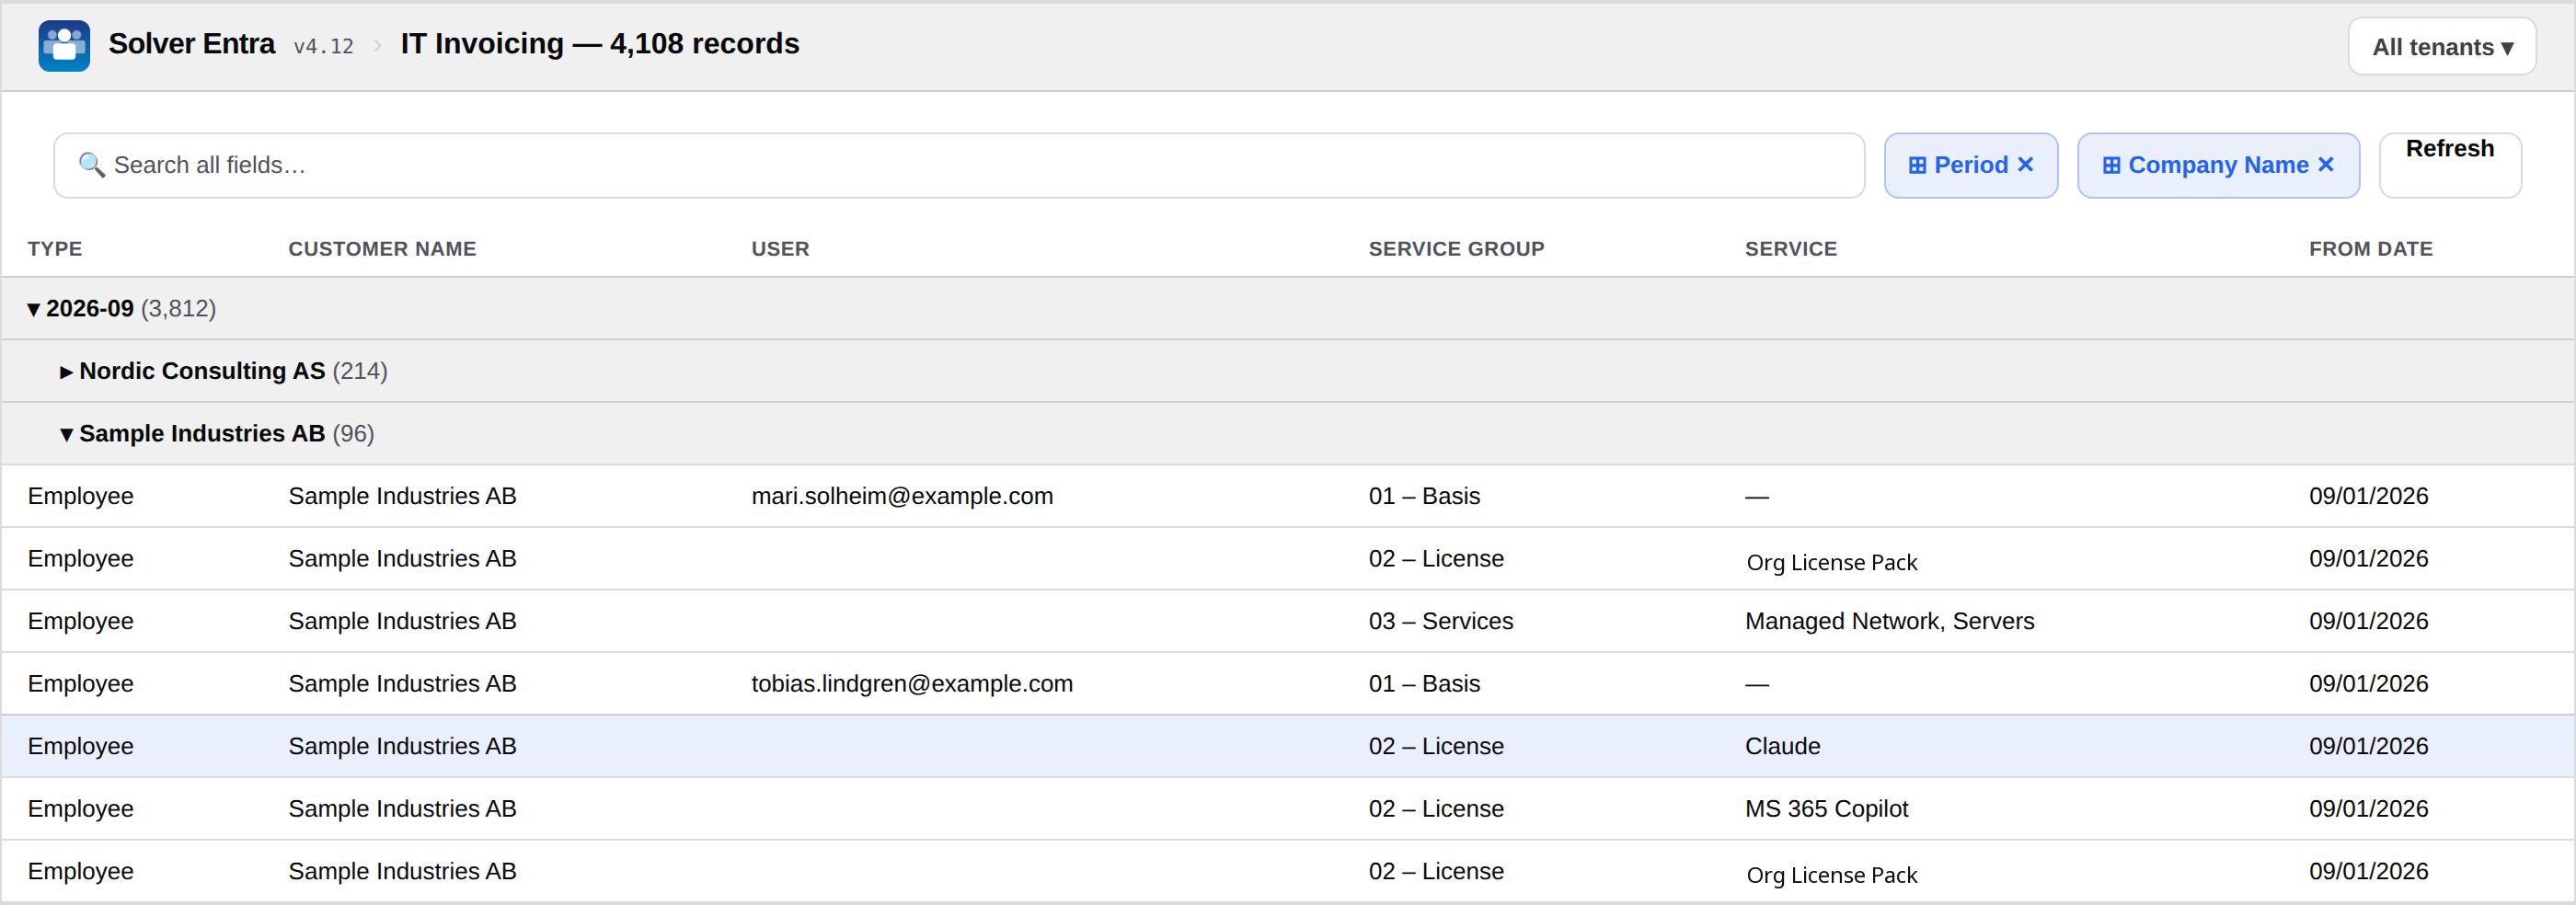Click FROM DATE in the Claude row
2576x905 pixels.
tap(2368, 746)
